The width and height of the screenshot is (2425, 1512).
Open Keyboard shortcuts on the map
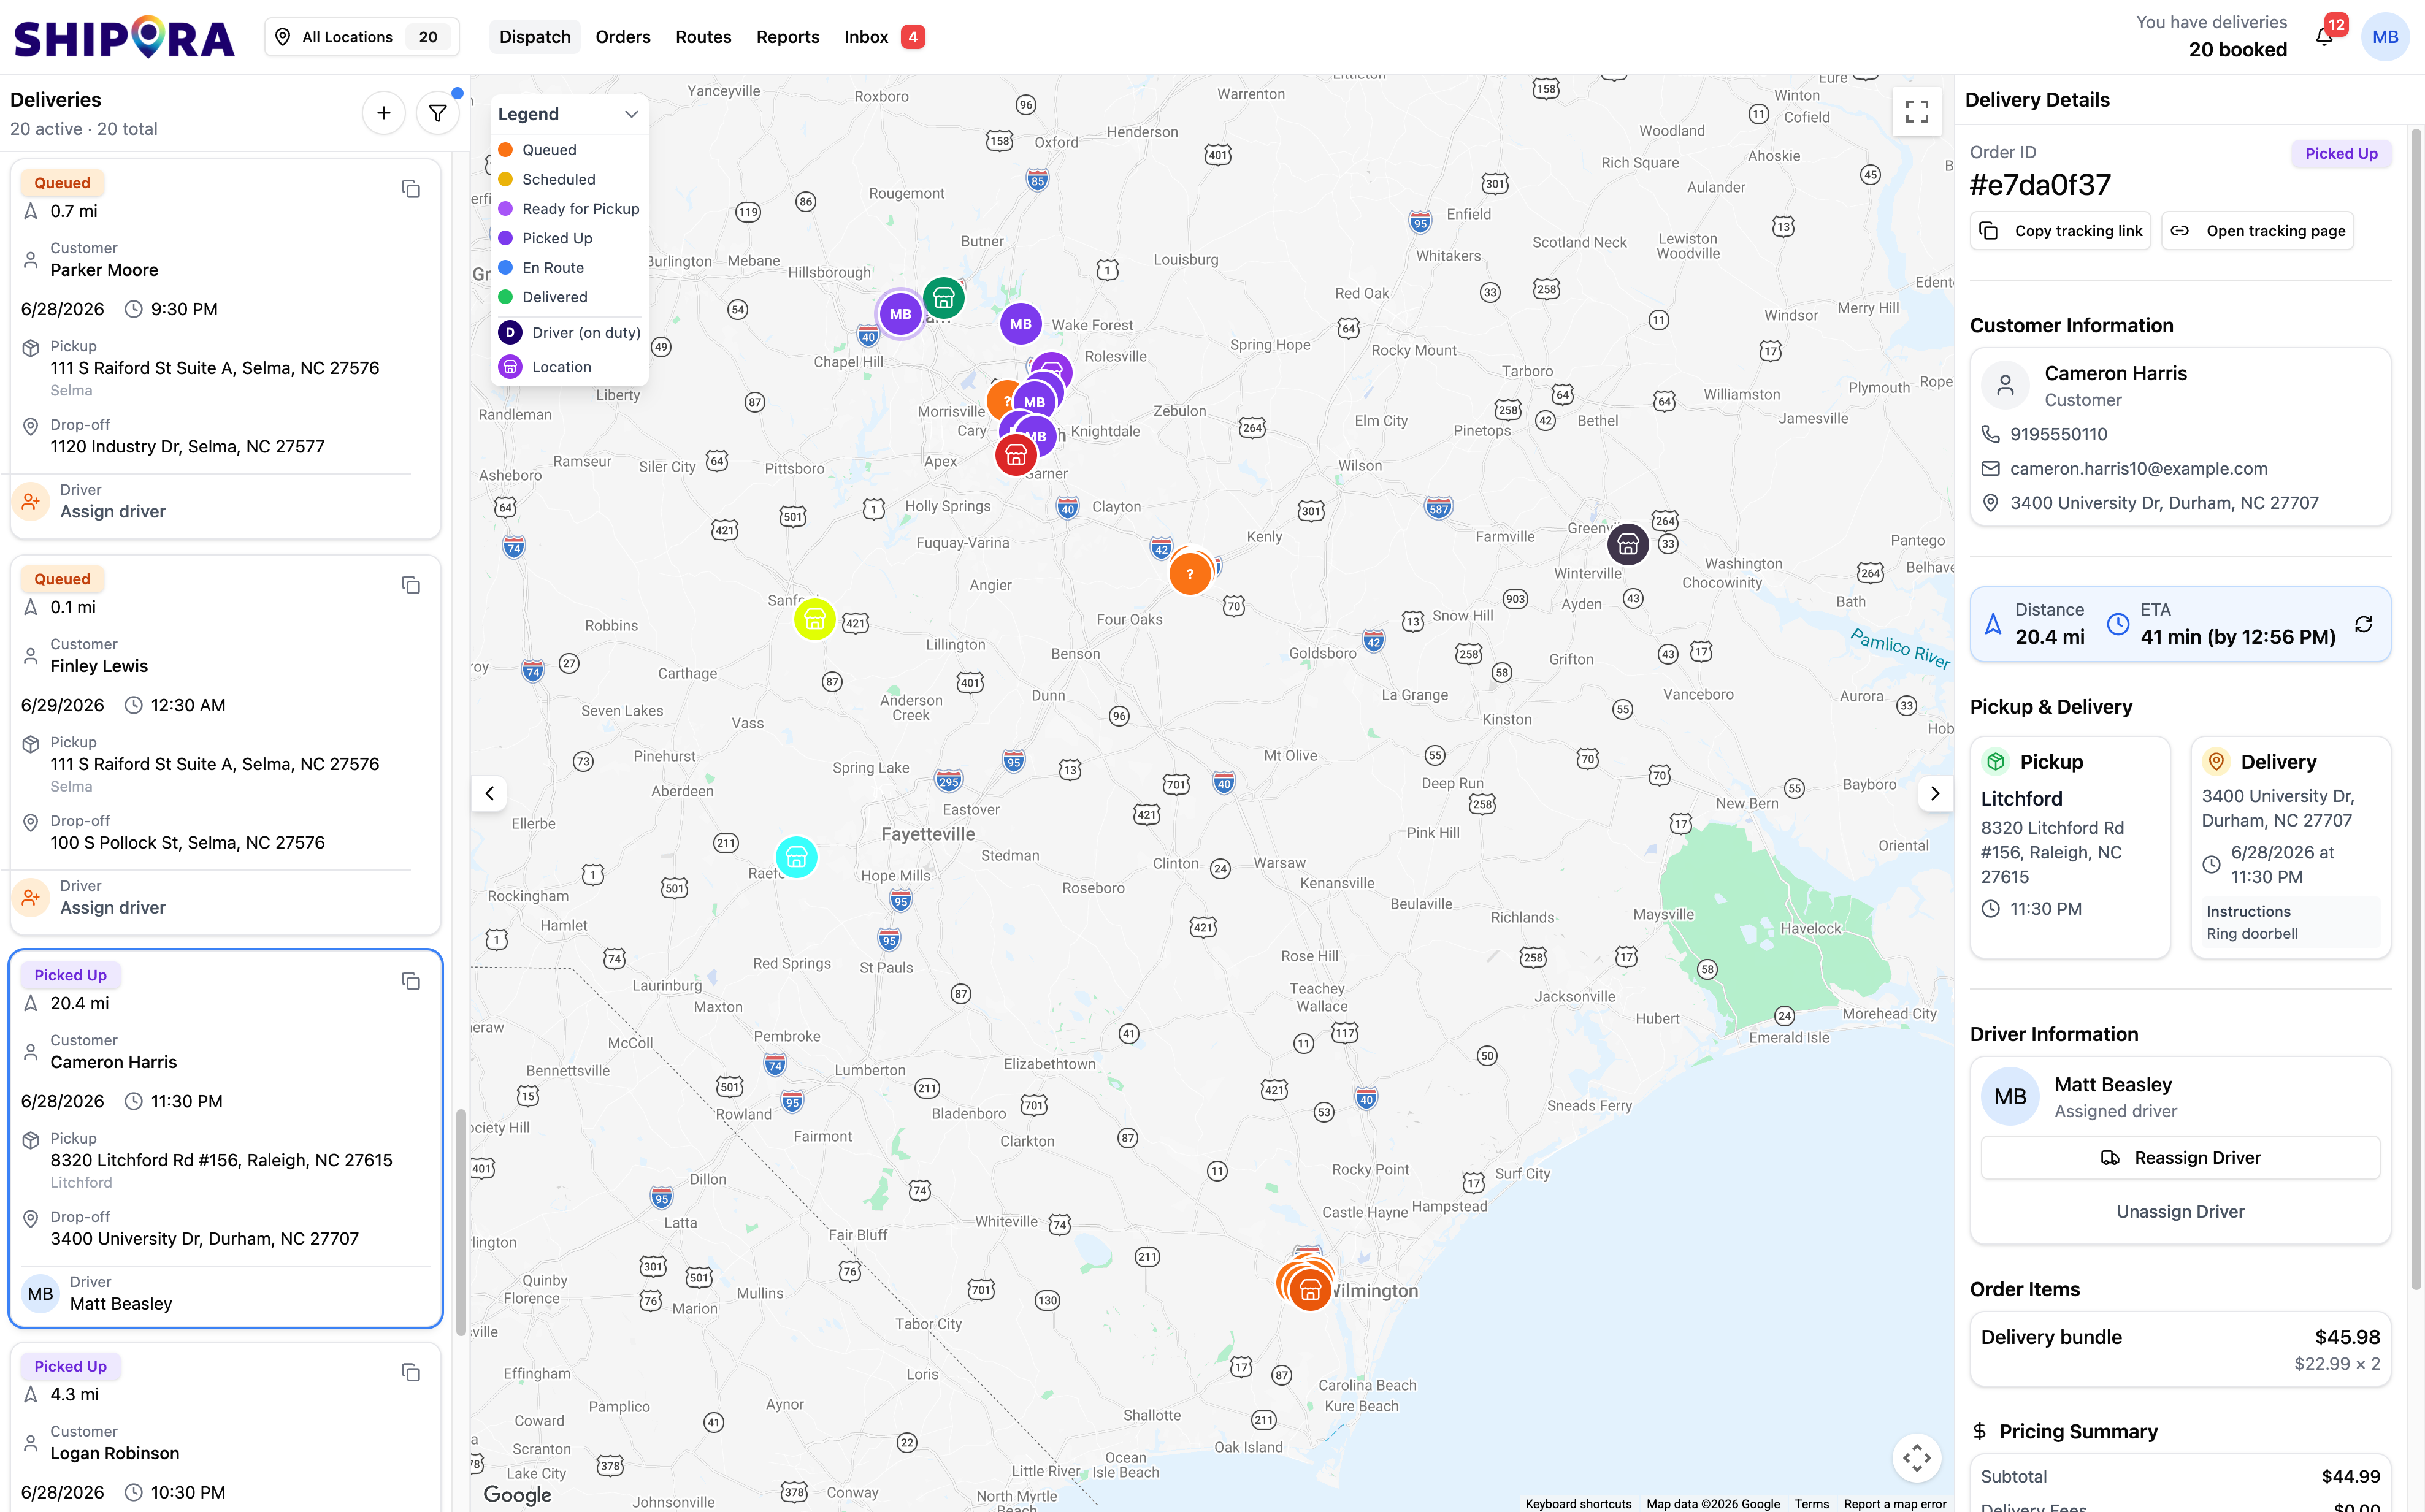tap(1578, 1503)
